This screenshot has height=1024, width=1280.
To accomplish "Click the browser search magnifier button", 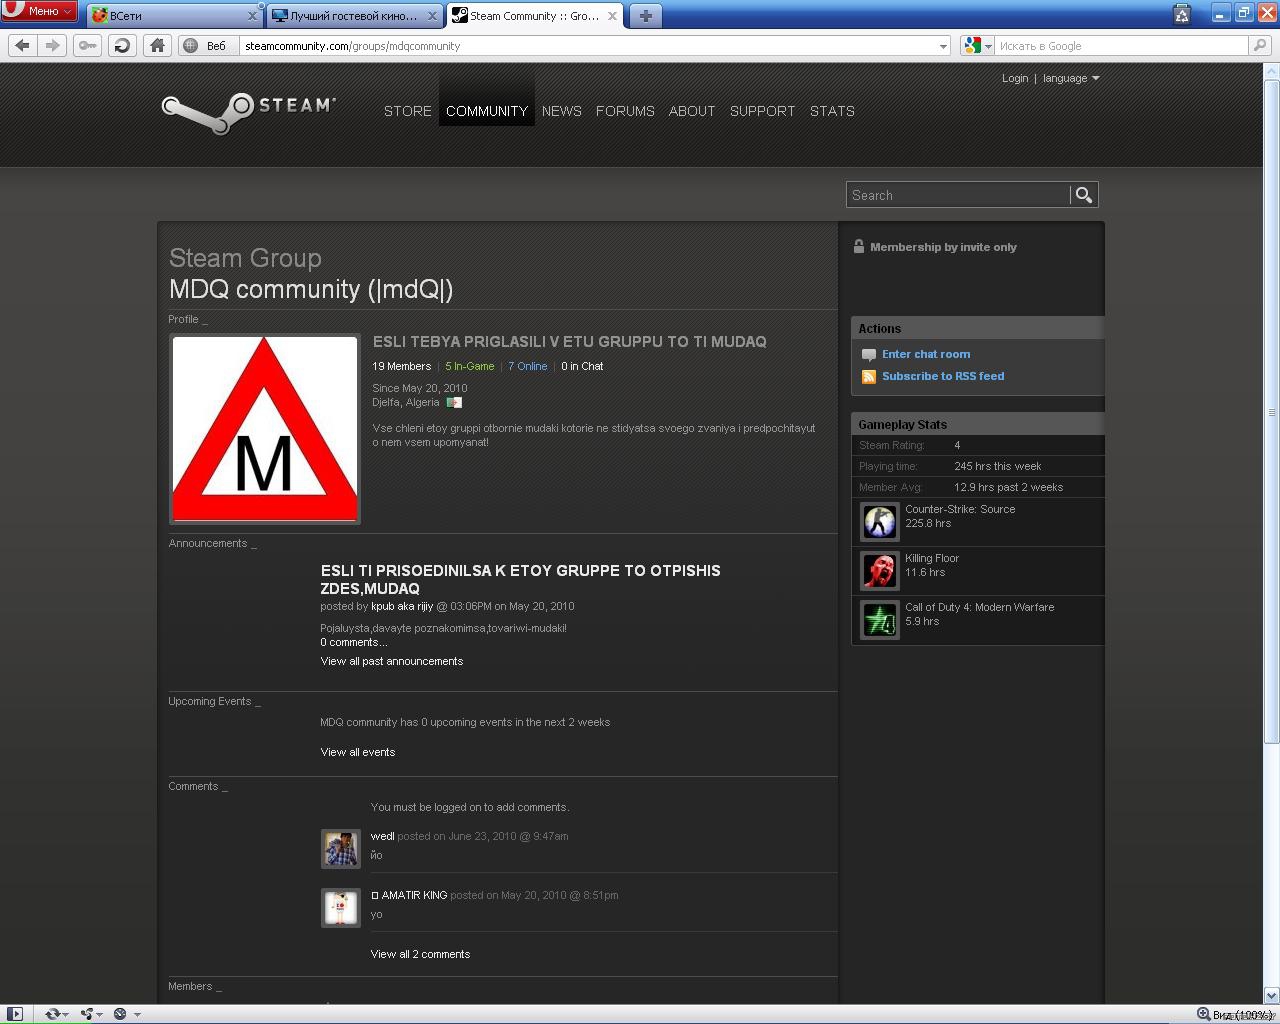I will coord(1260,45).
